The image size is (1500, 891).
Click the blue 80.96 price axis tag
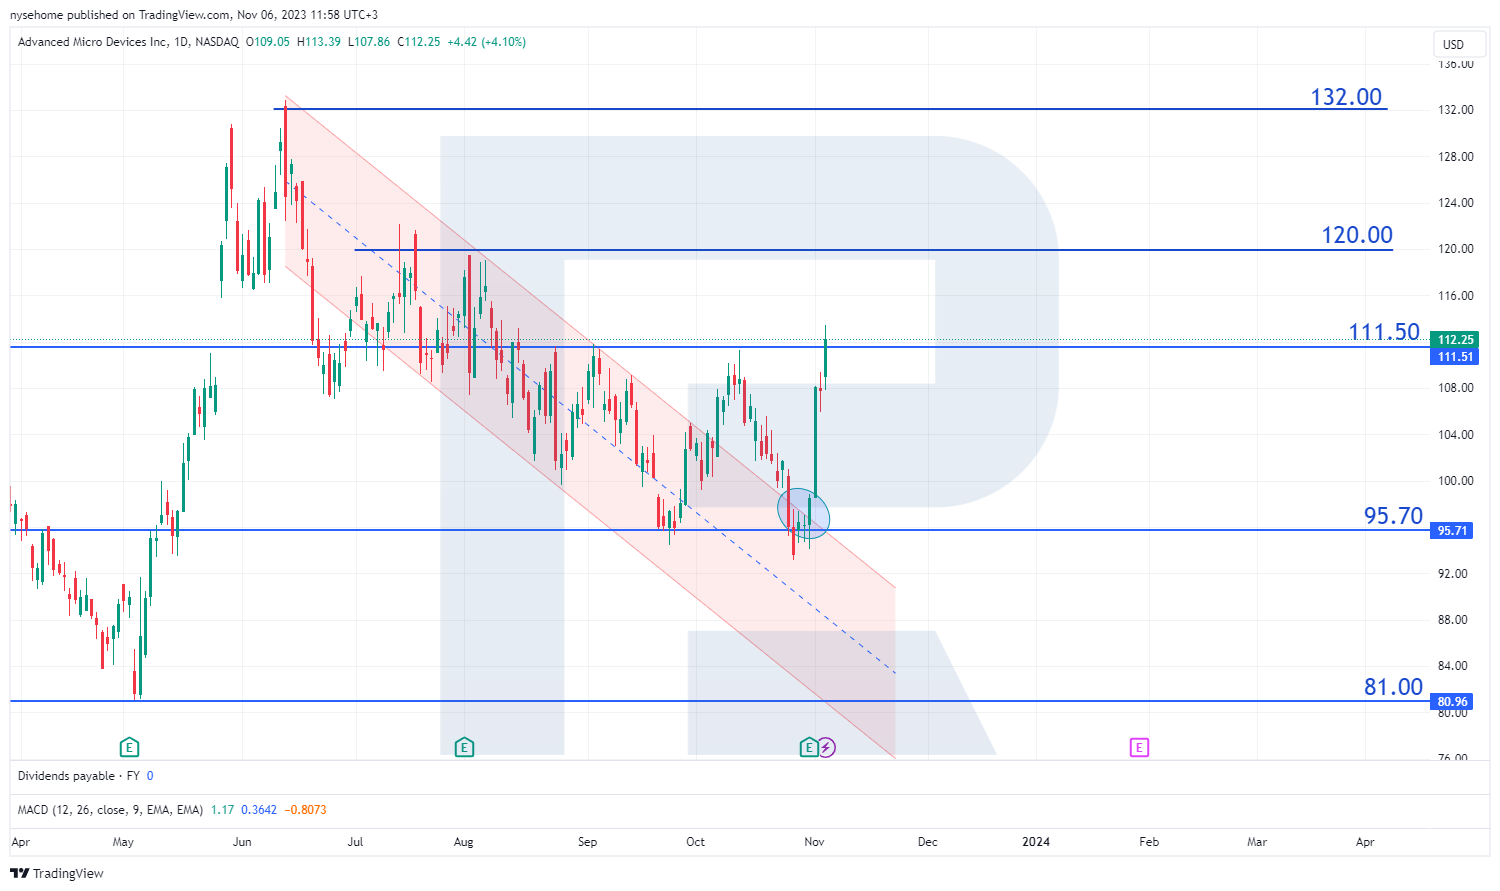pos(1451,702)
